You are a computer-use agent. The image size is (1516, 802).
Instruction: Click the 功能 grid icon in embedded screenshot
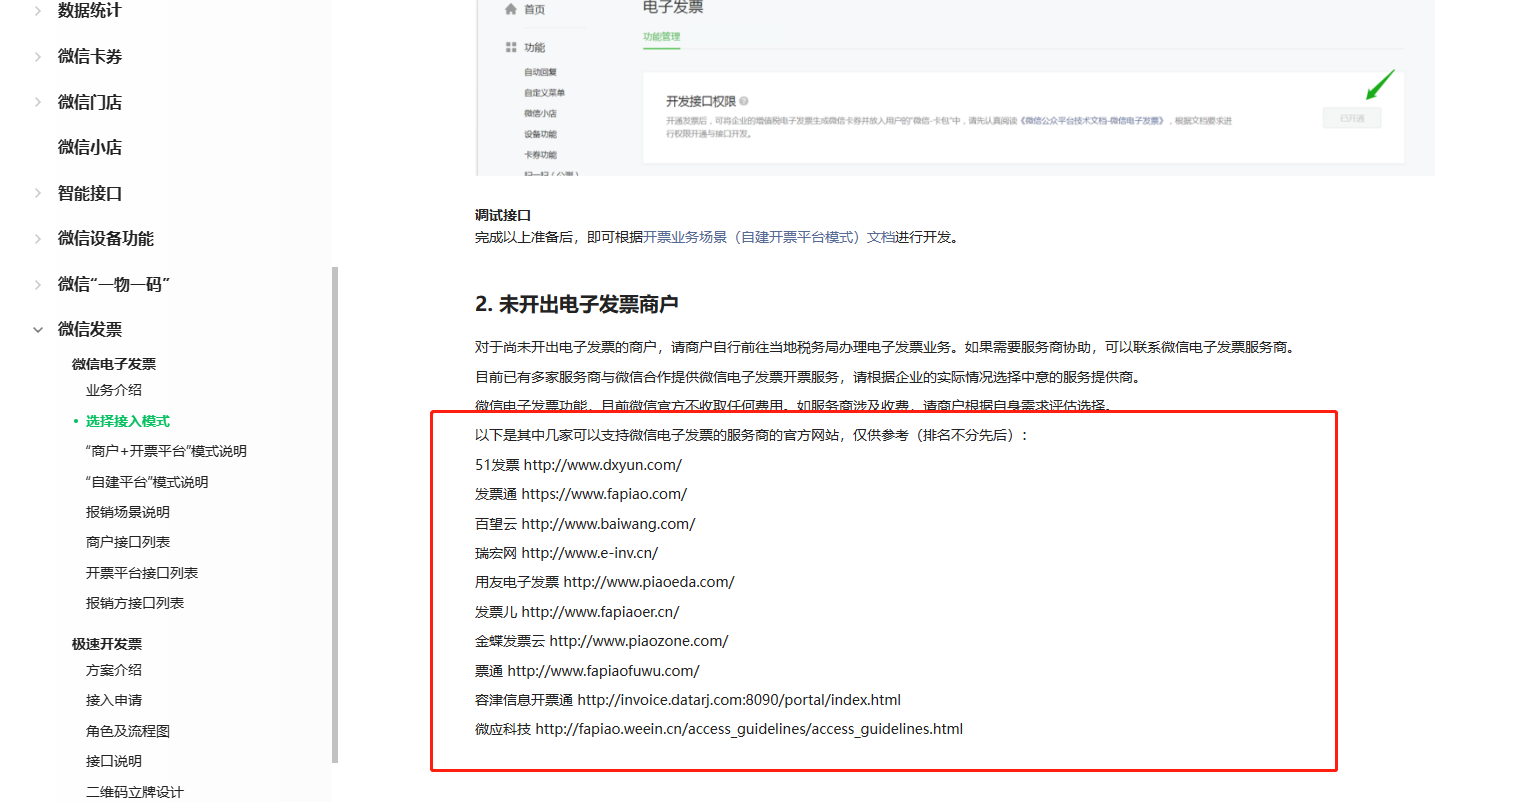[511, 47]
